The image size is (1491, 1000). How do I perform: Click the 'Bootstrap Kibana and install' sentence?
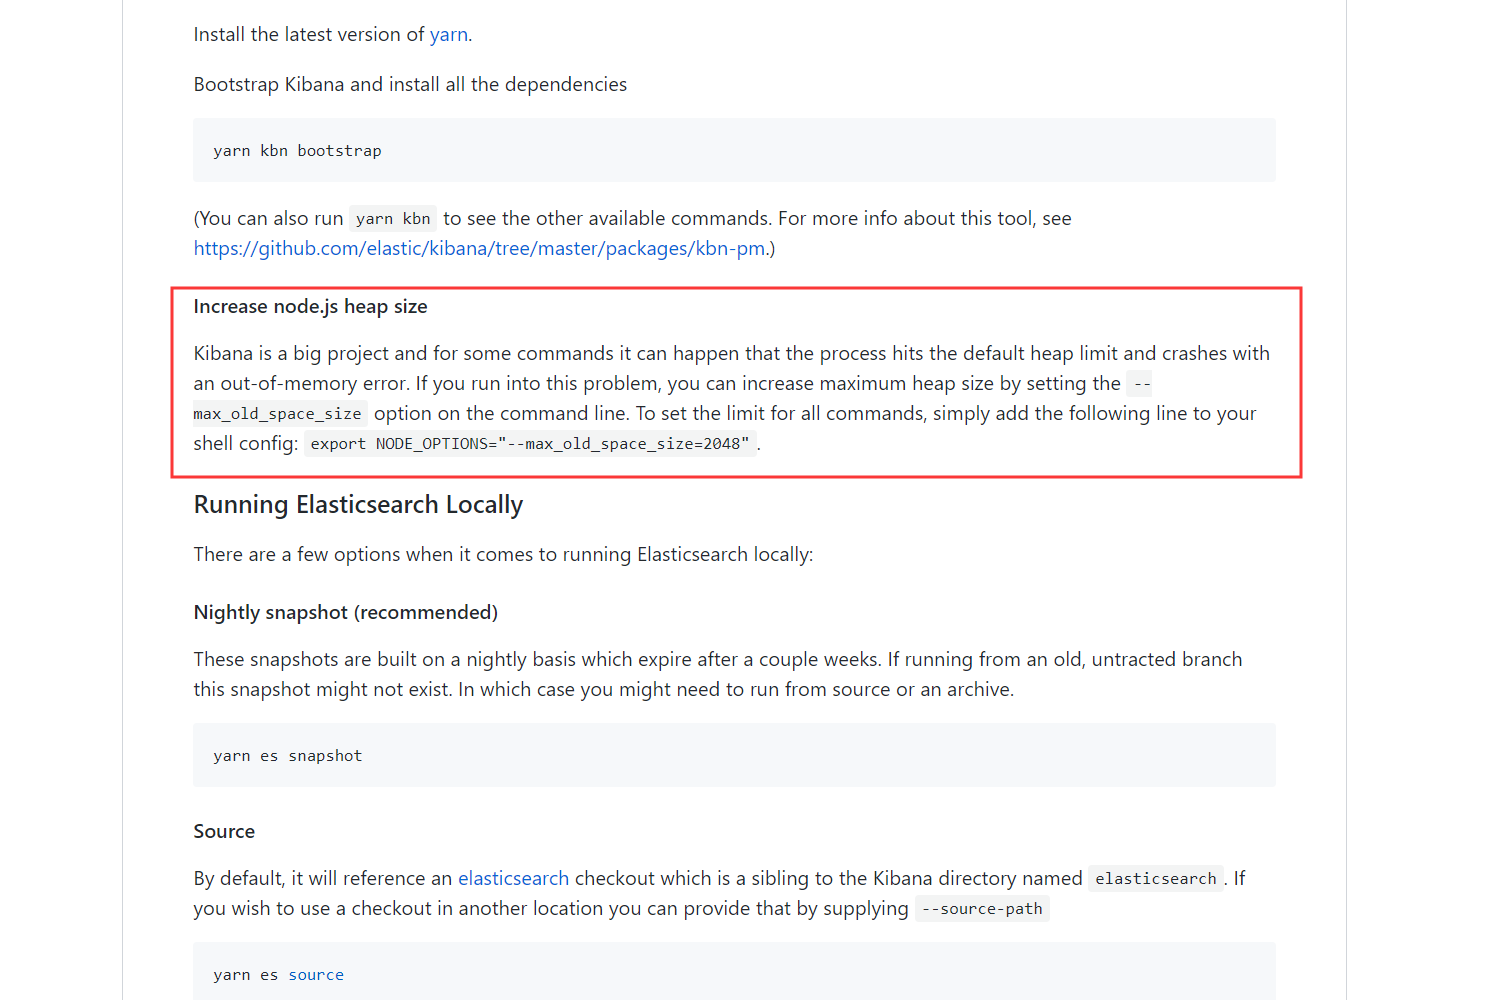tap(410, 85)
